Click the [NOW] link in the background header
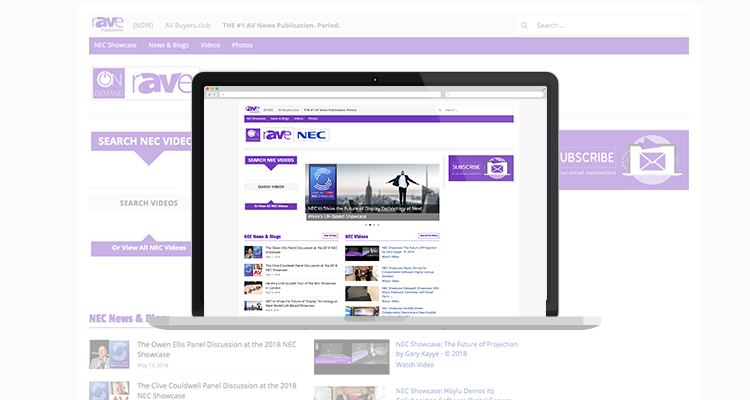The image size is (750, 400). point(143,25)
